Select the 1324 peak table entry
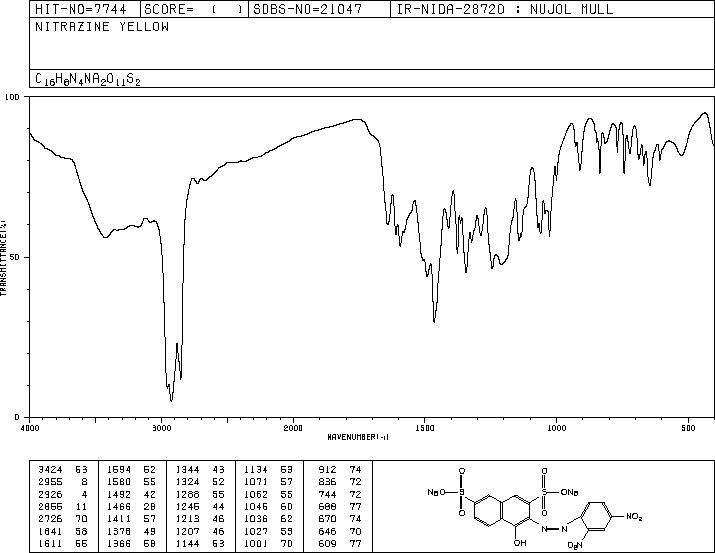Screen dimensions: 715x553 [x=200, y=482]
